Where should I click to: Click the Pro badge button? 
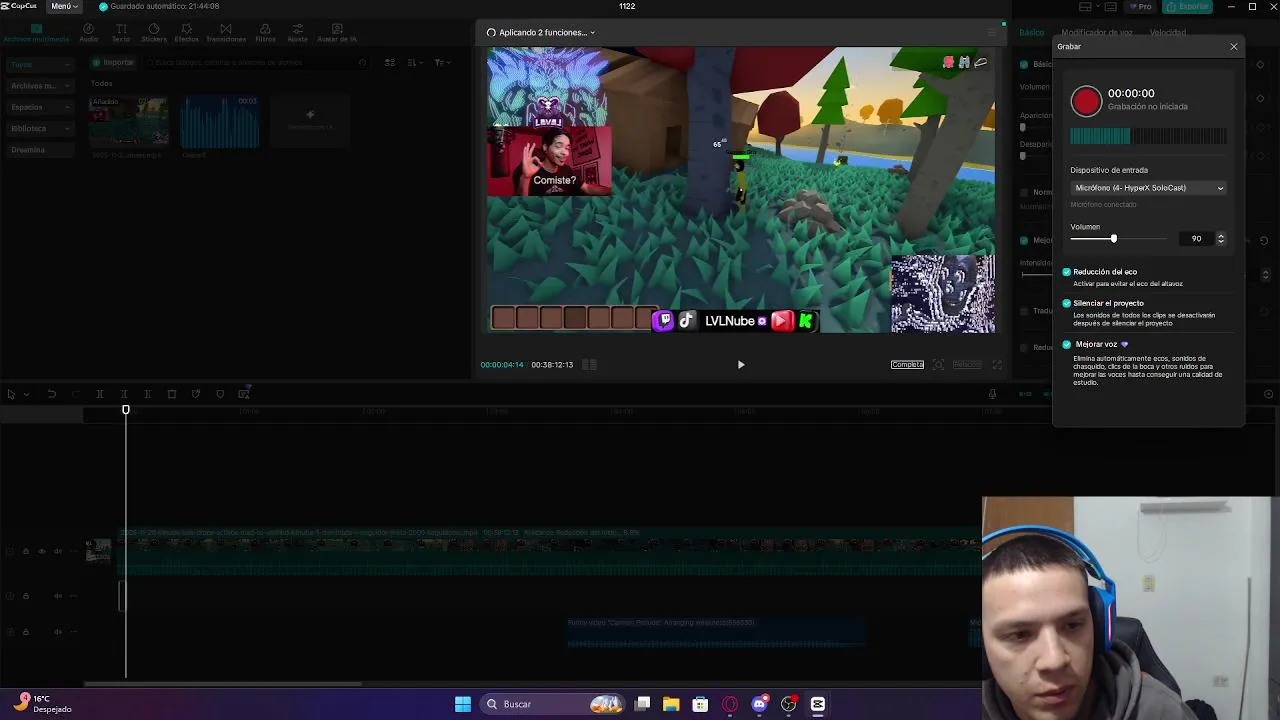[x=1141, y=6]
